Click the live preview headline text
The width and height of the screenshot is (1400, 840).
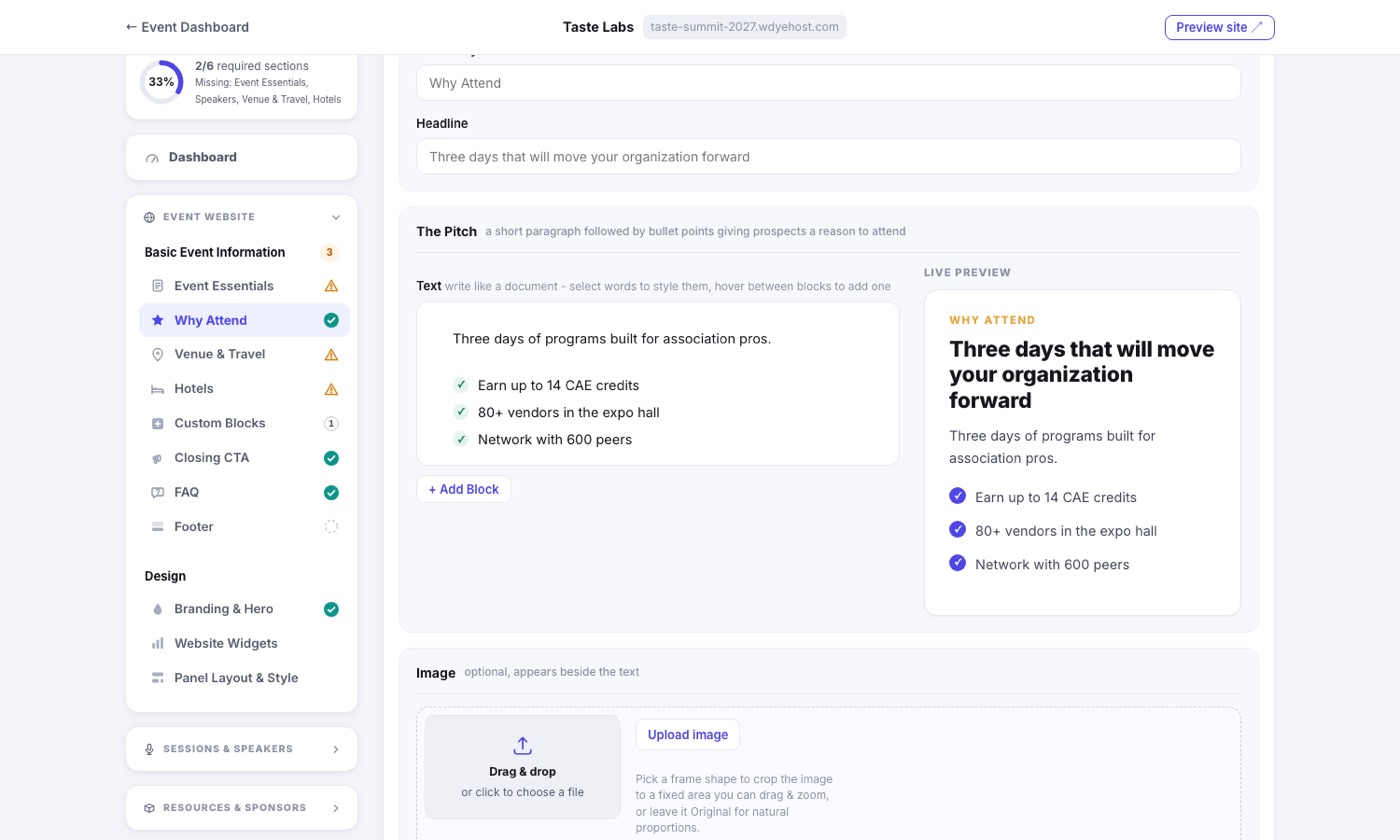click(x=1082, y=374)
